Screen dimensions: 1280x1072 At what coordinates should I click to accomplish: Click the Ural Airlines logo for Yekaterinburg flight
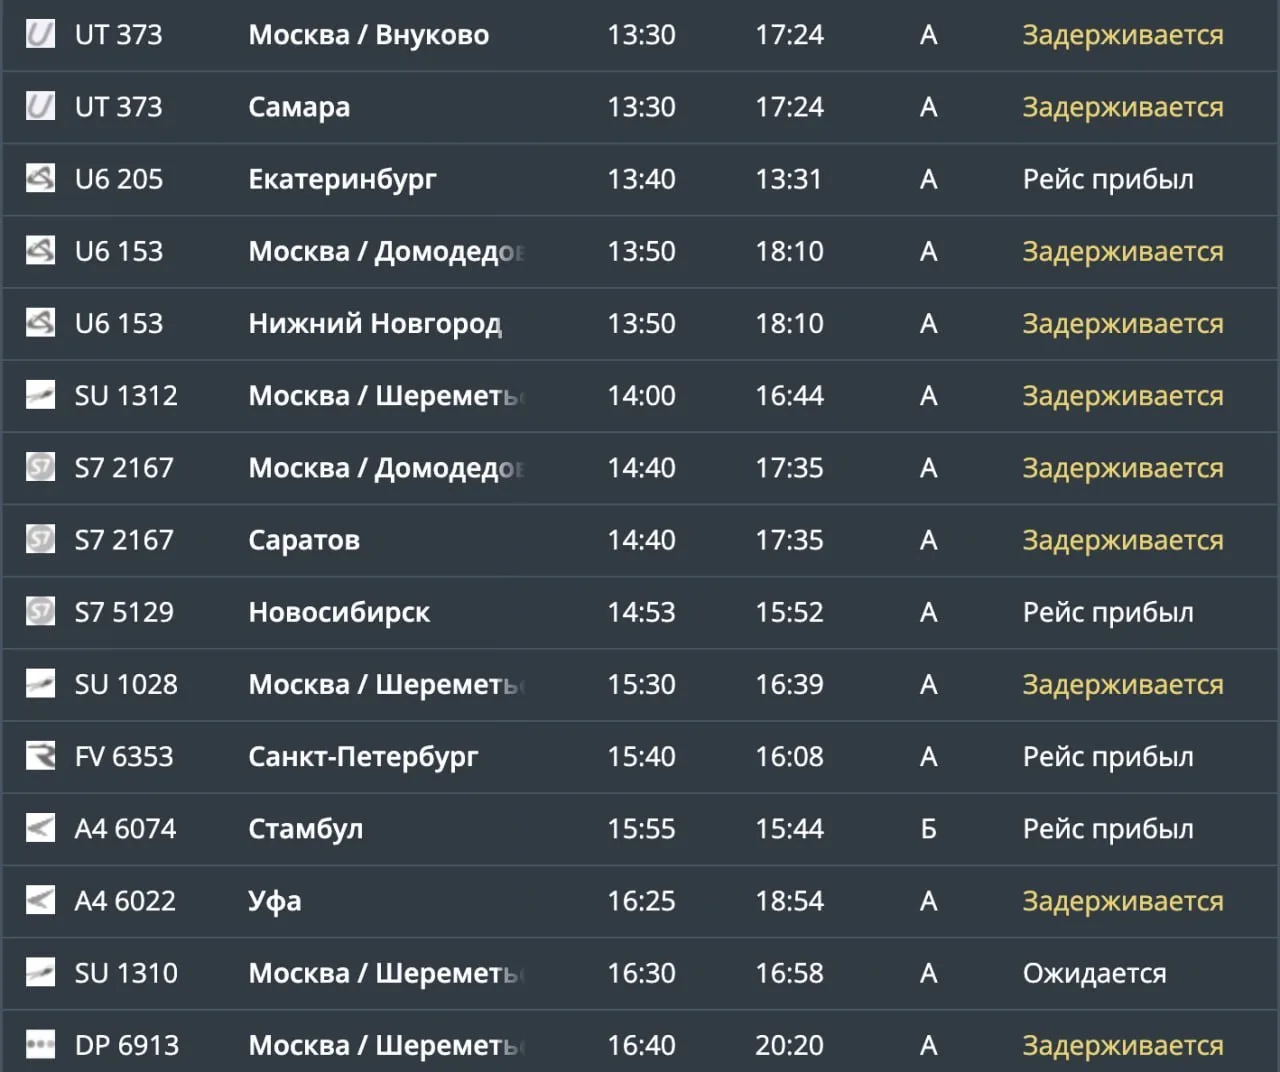coord(40,178)
